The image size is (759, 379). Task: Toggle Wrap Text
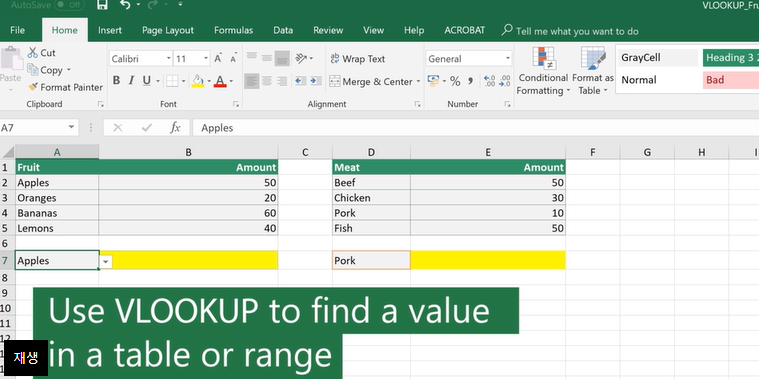point(357,59)
